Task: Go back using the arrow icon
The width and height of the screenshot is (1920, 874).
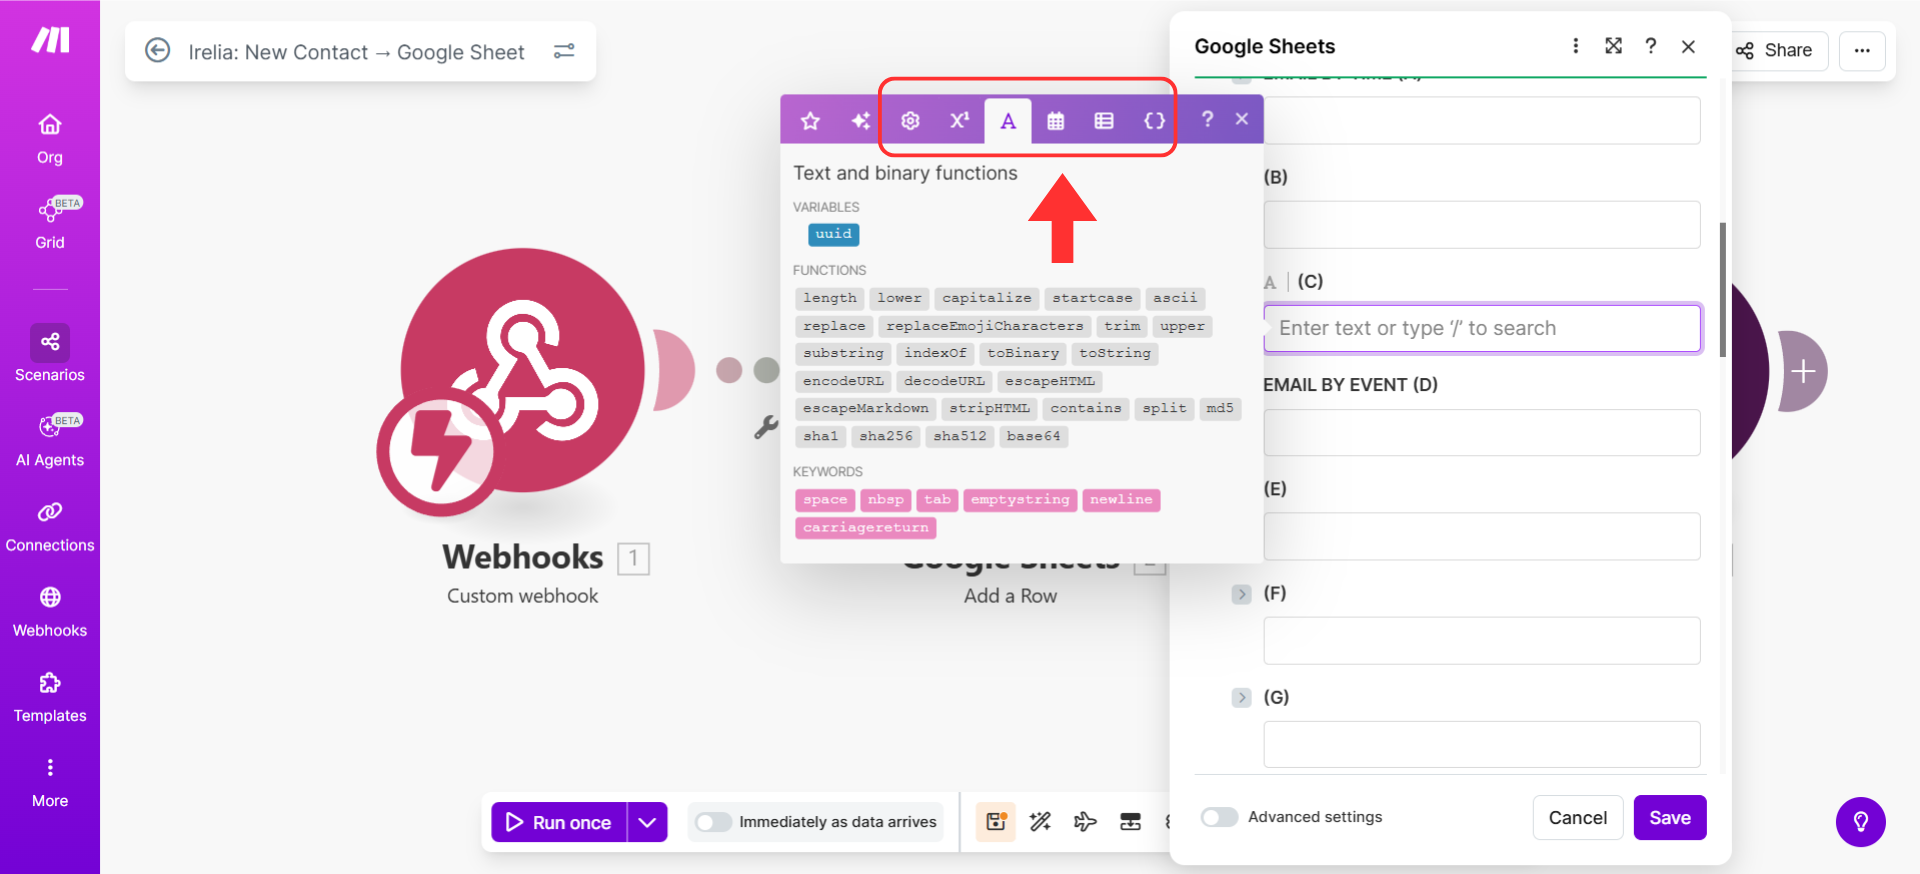Action: click(158, 50)
